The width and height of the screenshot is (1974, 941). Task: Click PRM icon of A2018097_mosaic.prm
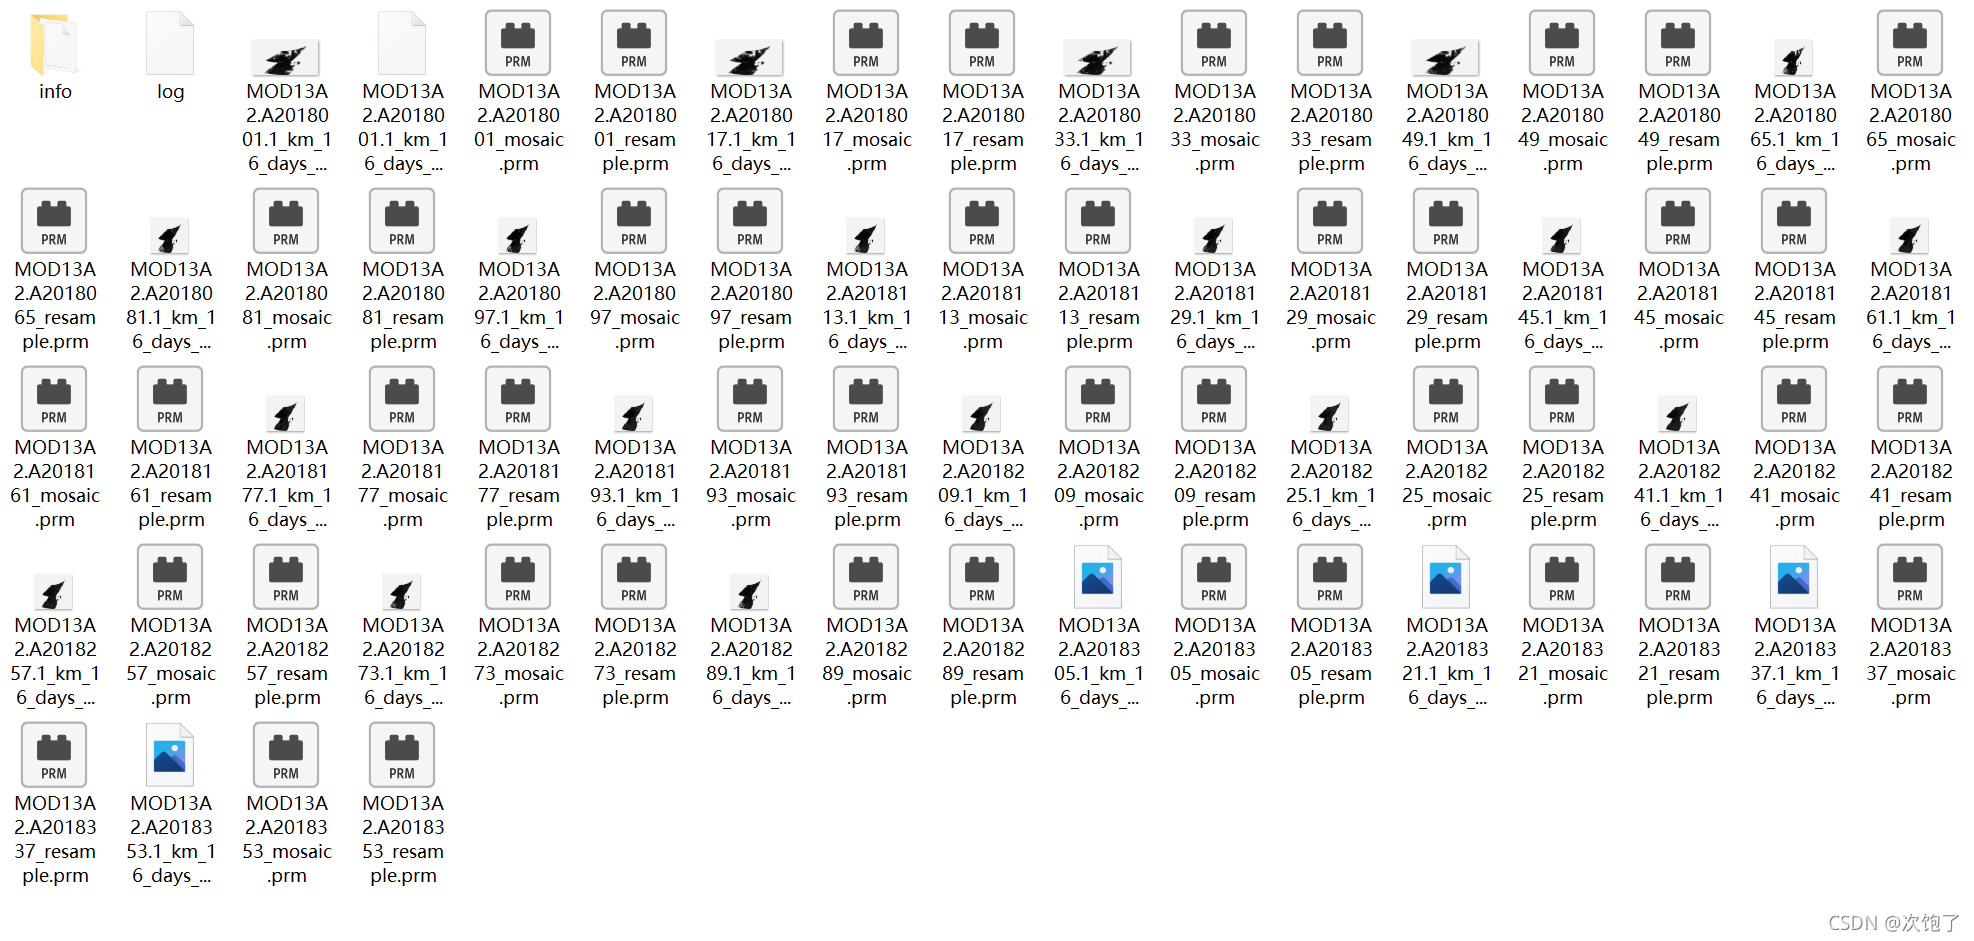634,221
